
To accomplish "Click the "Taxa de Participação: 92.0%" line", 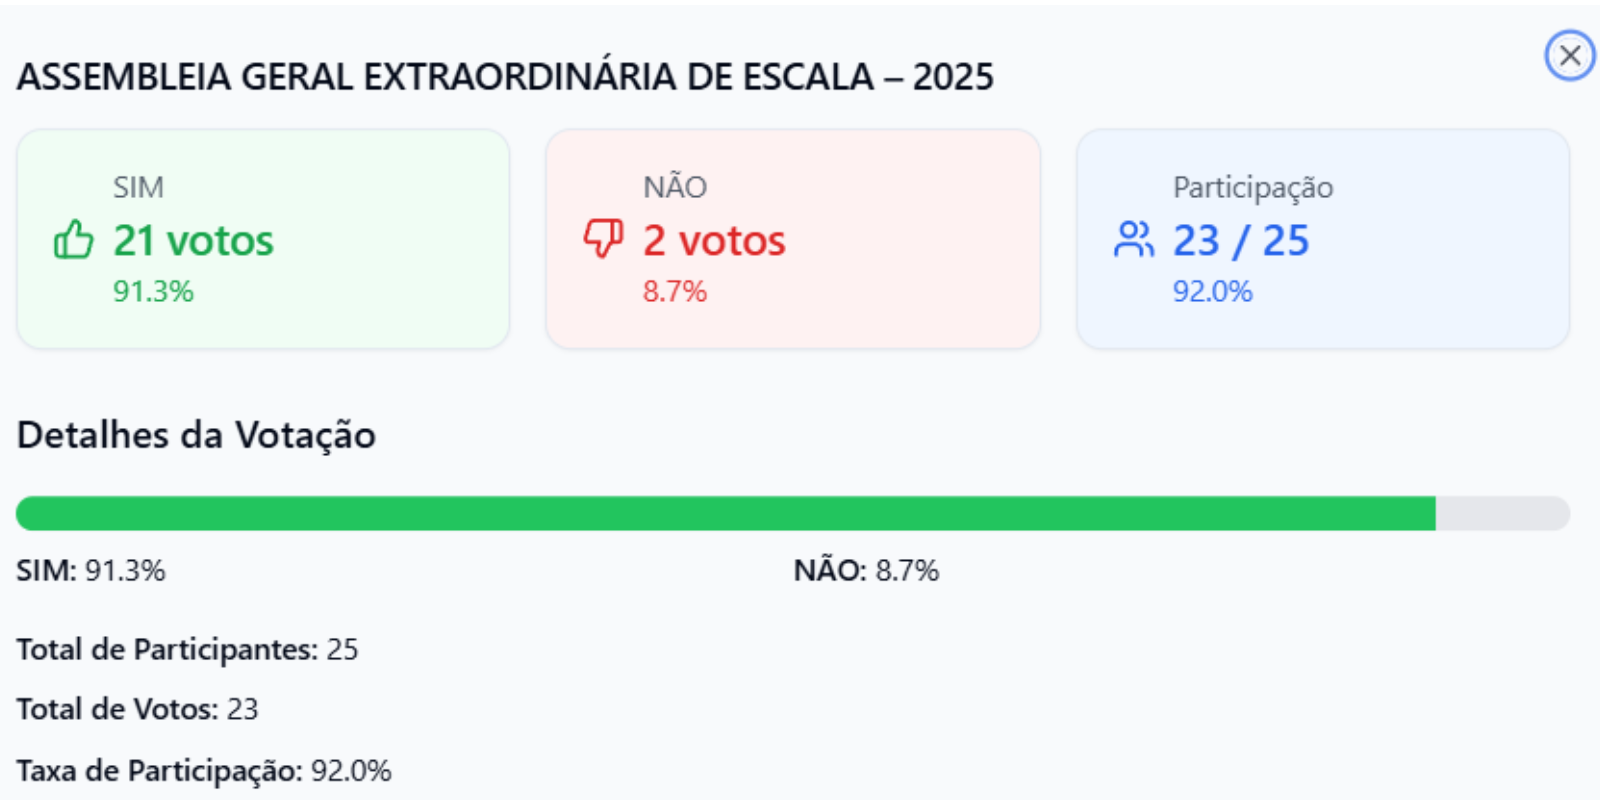I will pos(204,771).
